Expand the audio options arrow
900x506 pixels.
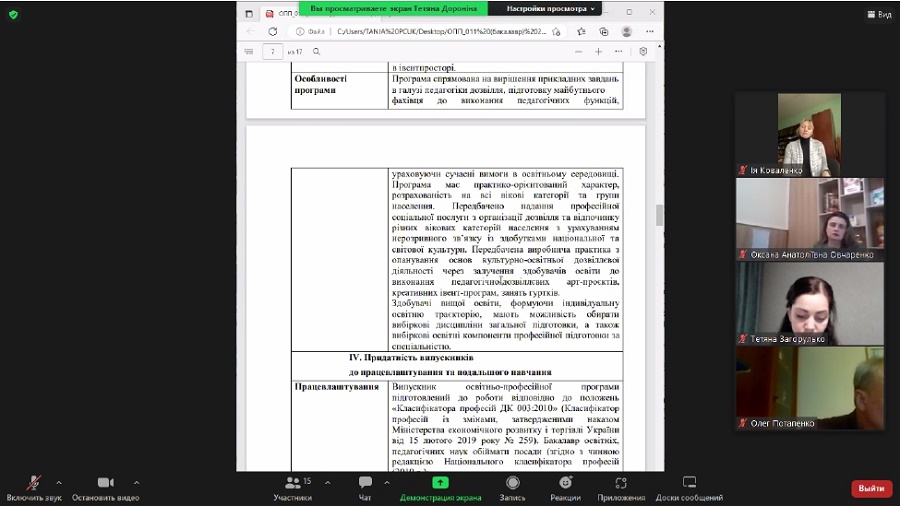coord(59,481)
